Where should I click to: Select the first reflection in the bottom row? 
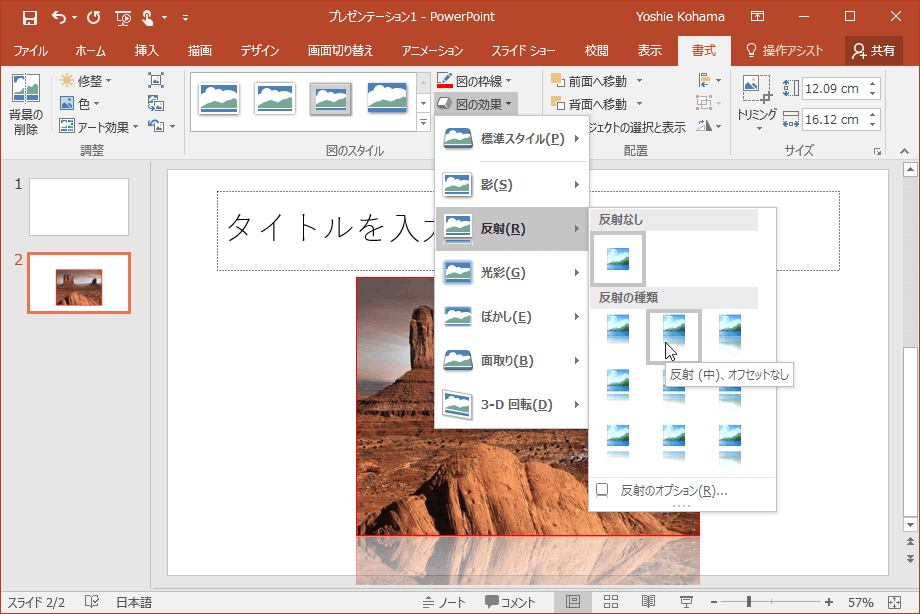click(618, 447)
